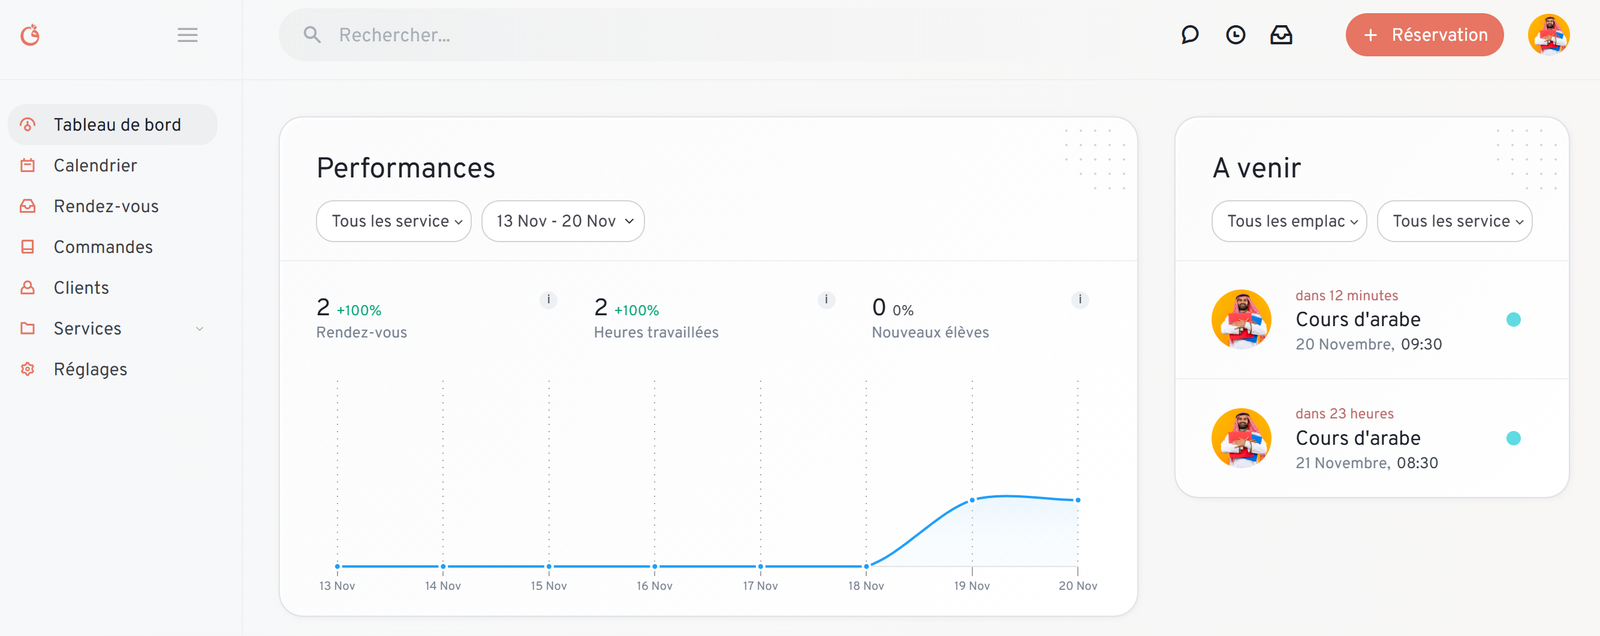Click the app logo in top-left corner
Image resolution: width=1600 pixels, height=636 pixels.
(31, 35)
